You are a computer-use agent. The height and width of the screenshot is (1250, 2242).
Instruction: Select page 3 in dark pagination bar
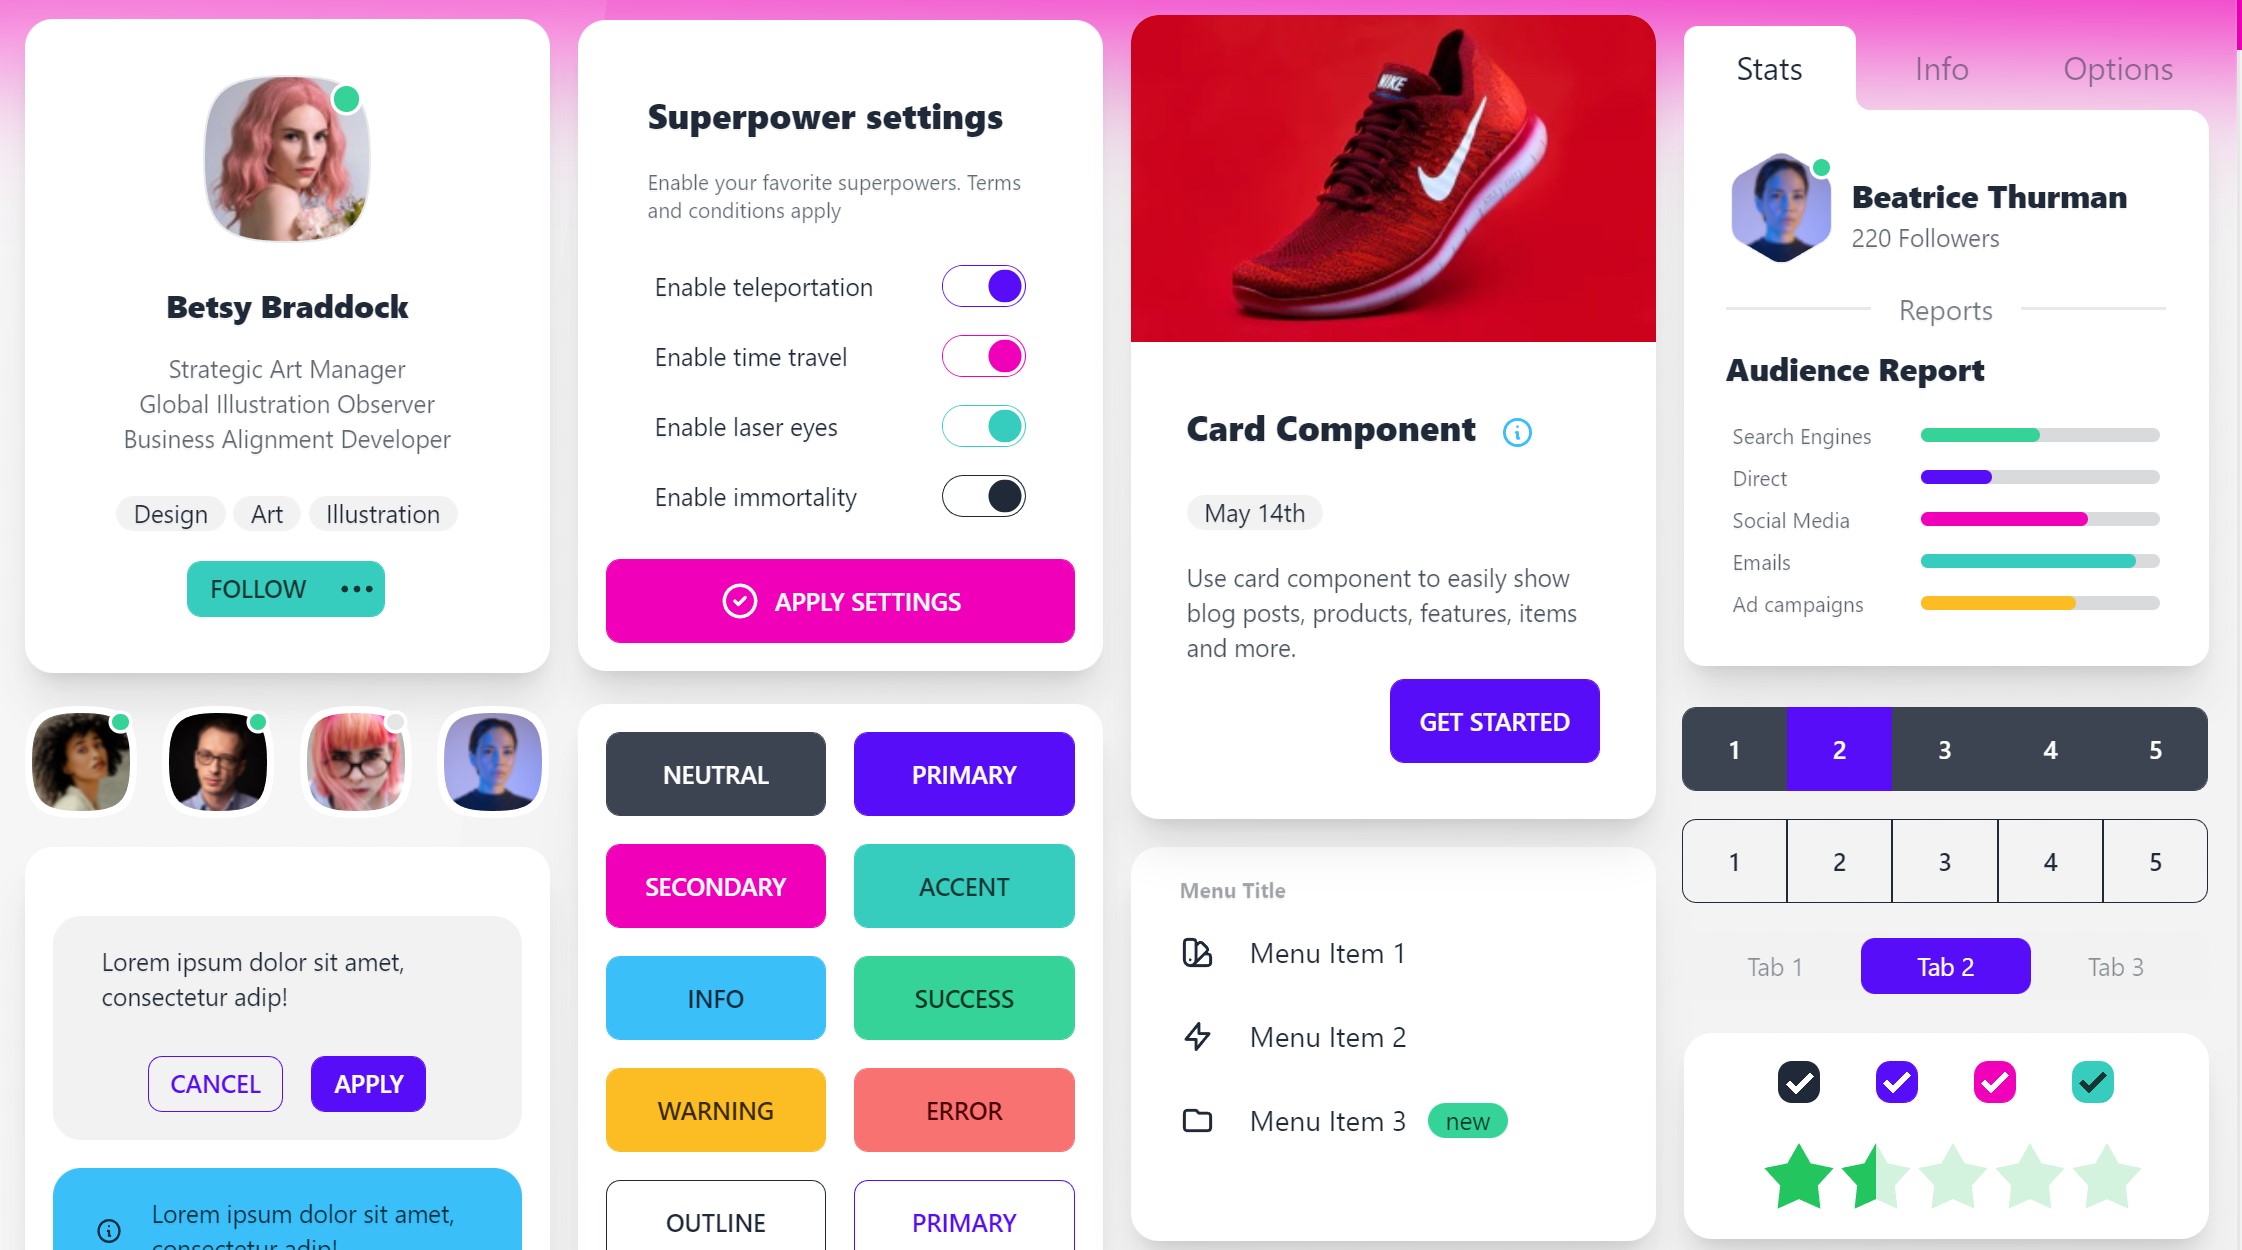1945,750
